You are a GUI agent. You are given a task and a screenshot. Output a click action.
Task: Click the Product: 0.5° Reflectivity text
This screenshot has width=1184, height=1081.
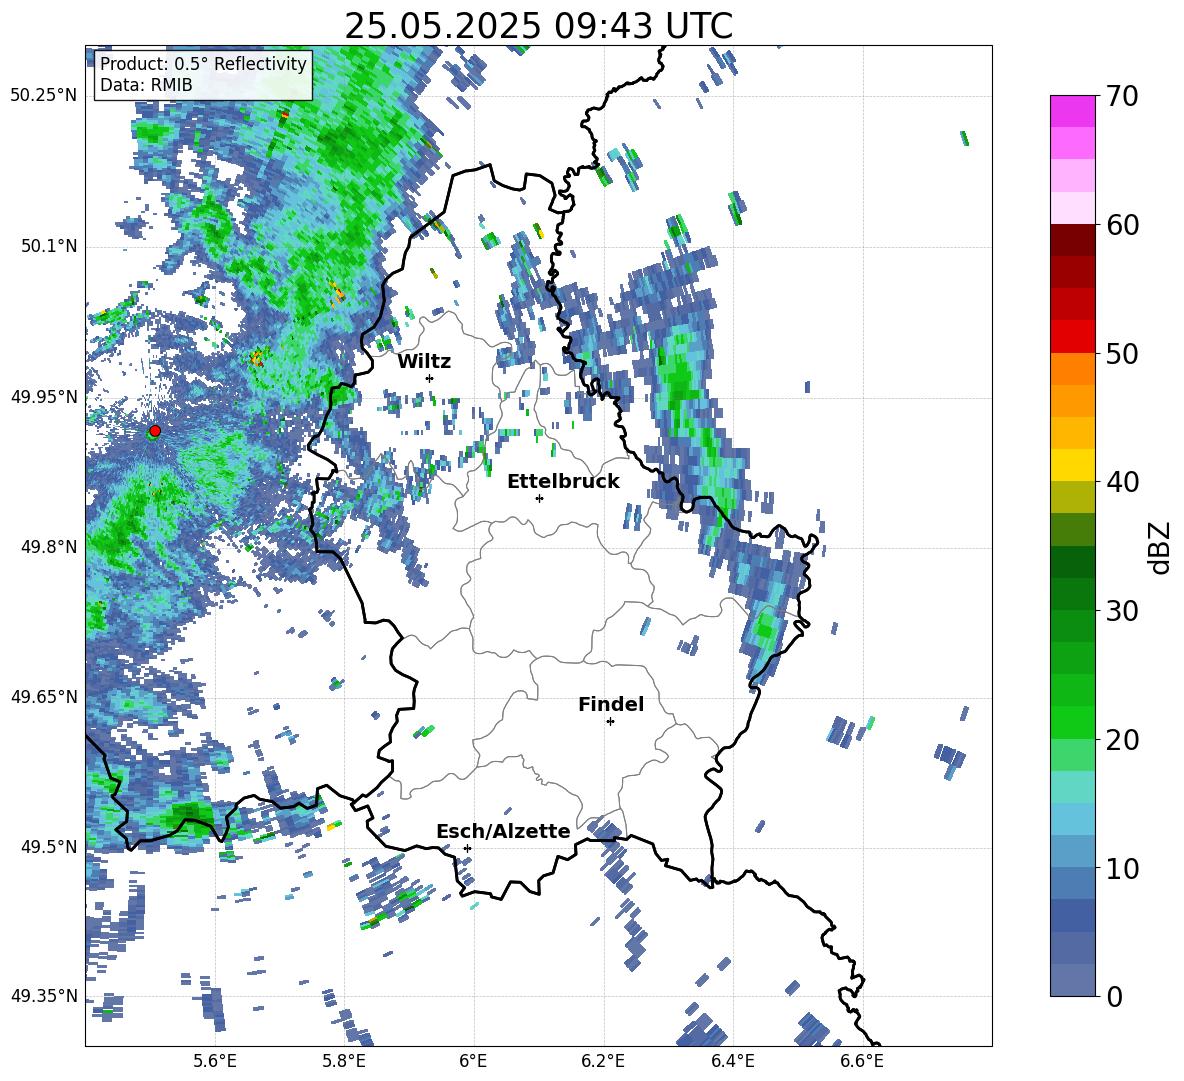click(x=203, y=63)
